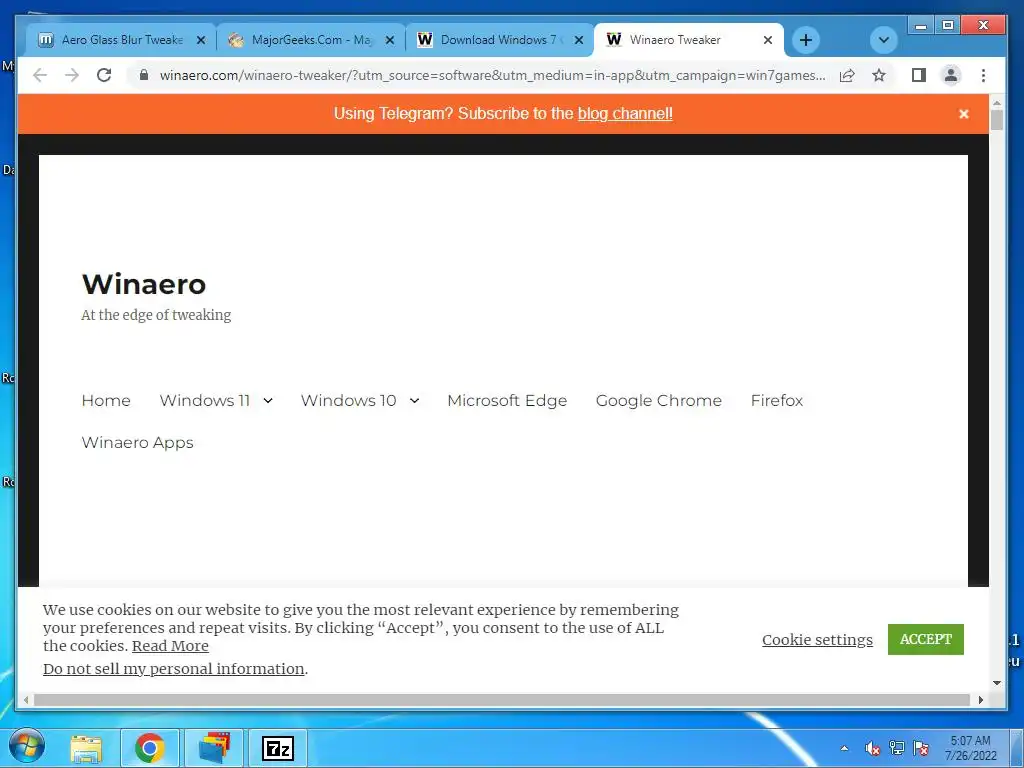This screenshot has height=768, width=1024.
Task: Open the Windows 10 menu item
Action: click(349, 400)
